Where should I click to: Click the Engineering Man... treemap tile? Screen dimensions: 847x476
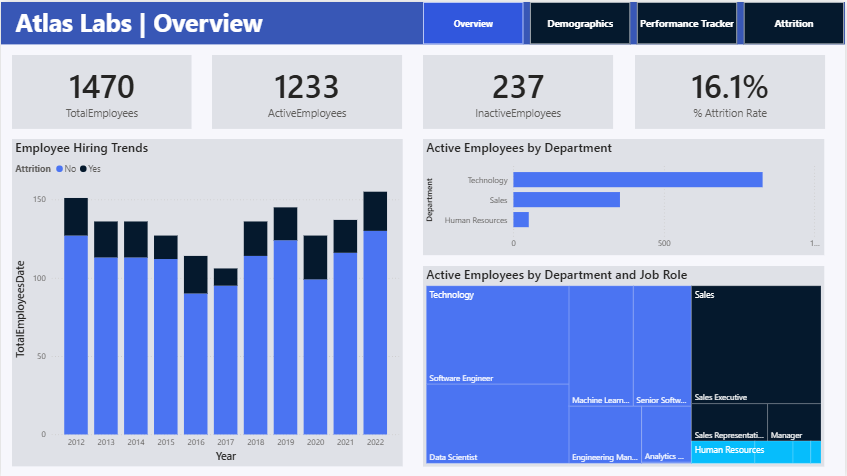(x=605, y=435)
